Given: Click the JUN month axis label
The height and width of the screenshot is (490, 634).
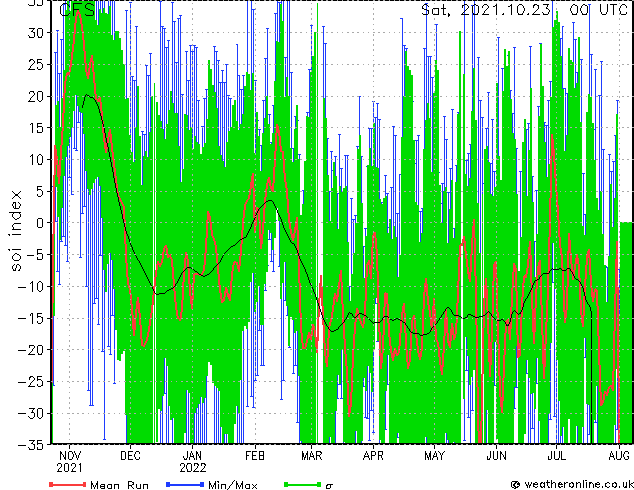Looking at the screenshot, I should click(x=496, y=456).
